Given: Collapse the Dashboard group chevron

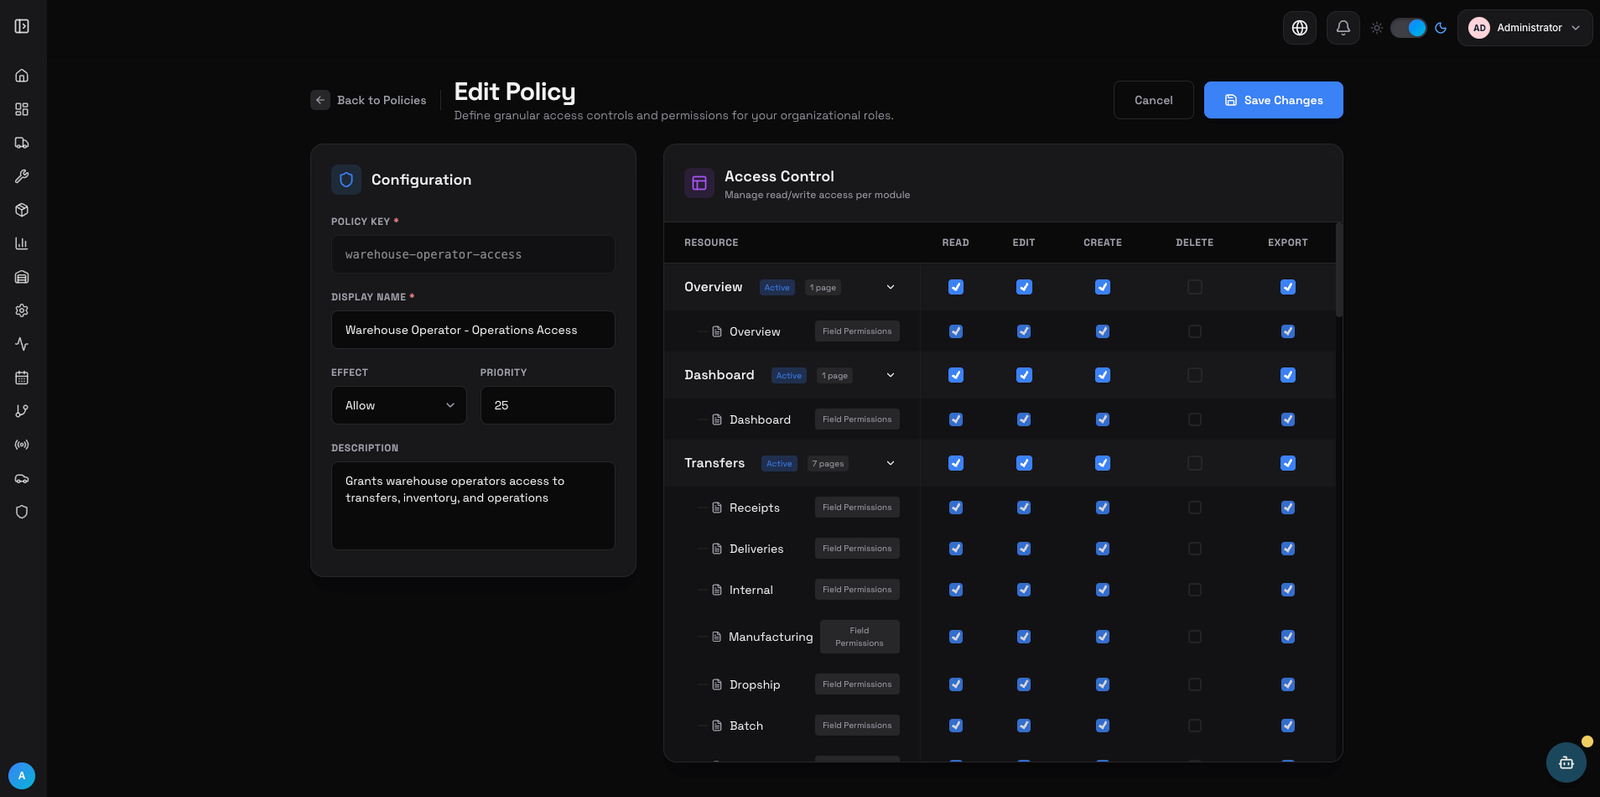Looking at the screenshot, I should pos(891,375).
